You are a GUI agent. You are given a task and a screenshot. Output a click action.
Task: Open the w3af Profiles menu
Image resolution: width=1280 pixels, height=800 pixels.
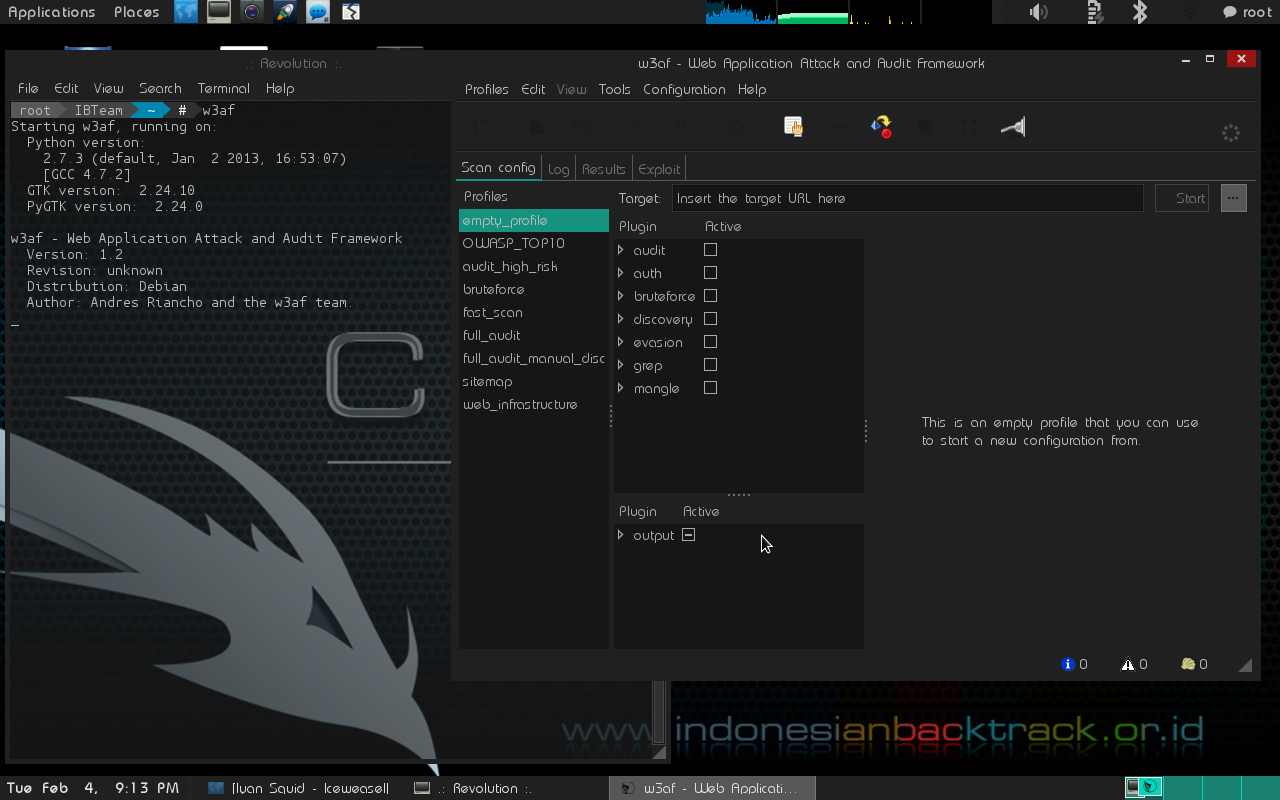(487, 89)
